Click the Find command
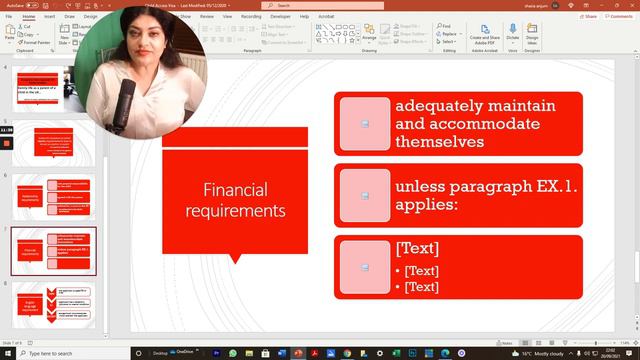This screenshot has width=640, height=360. [x=444, y=26]
